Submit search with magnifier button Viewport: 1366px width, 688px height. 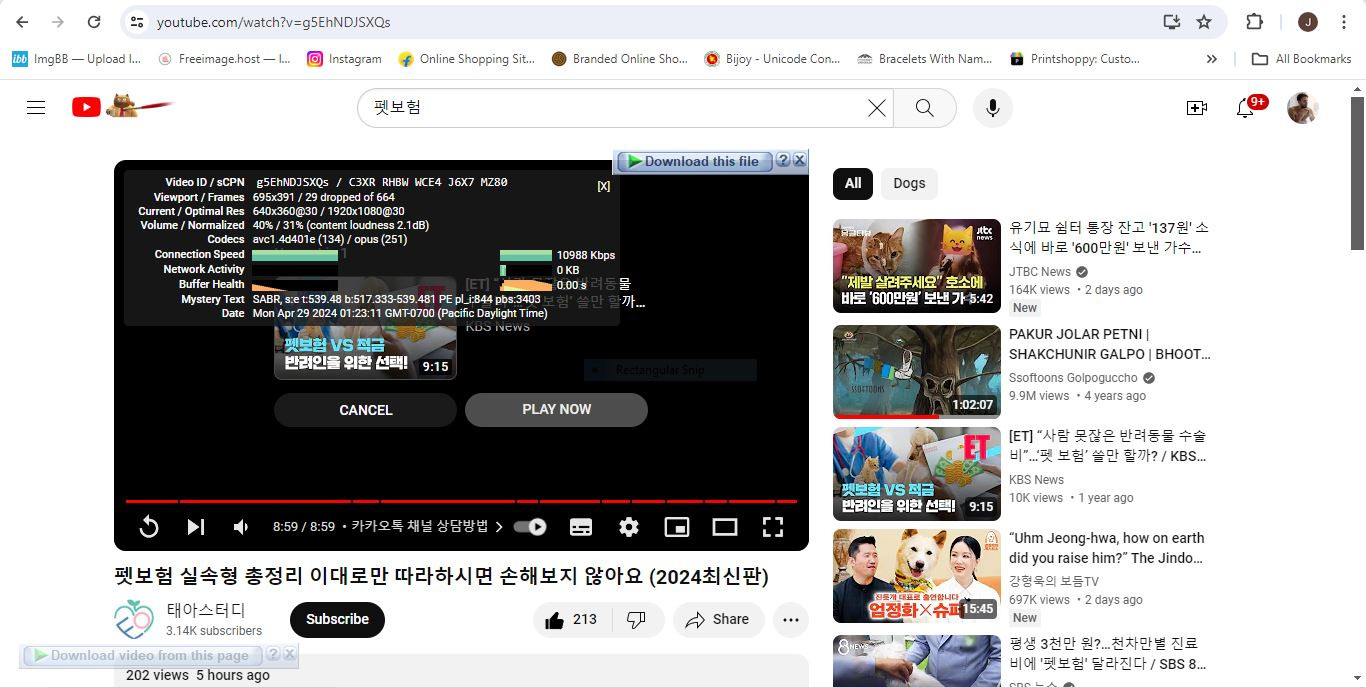click(925, 108)
